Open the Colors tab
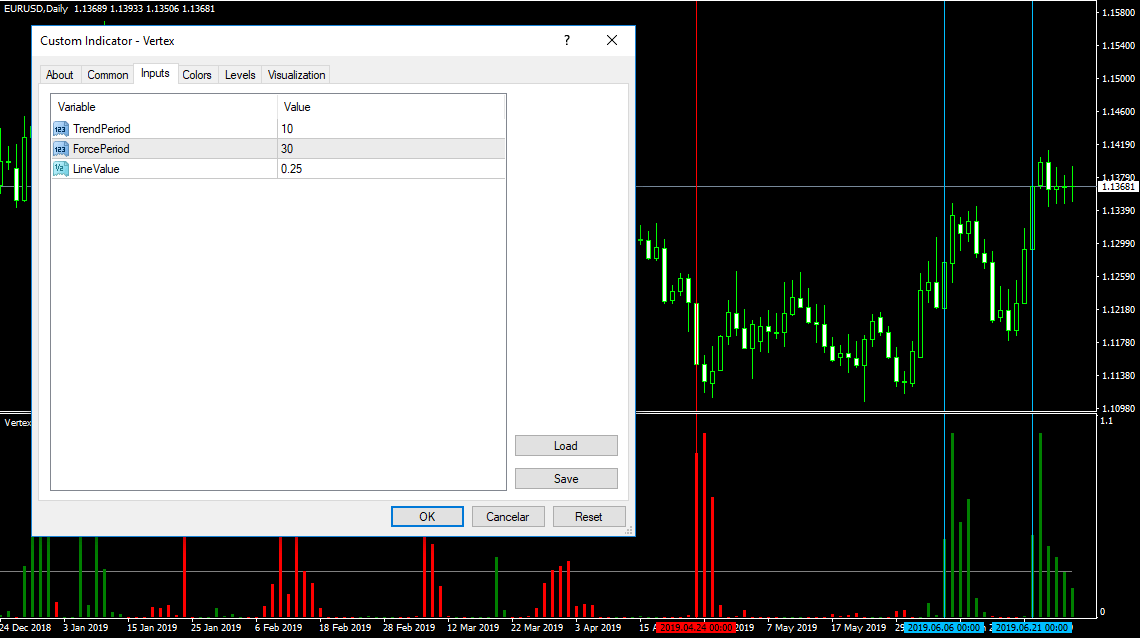This screenshot has height=638, width=1140. pyautogui.click(x=196, y=75)
